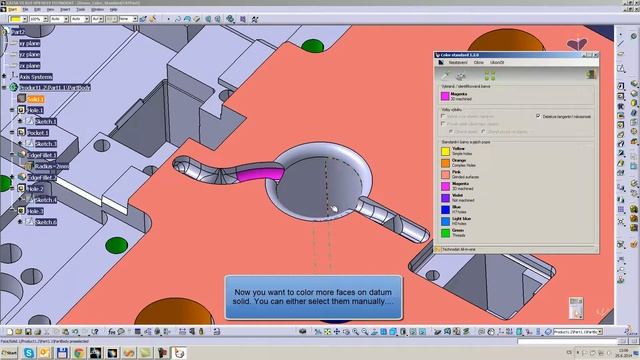
Task: Pick Magenta 3D machined swatch in standard list
Action: [445, 186]
